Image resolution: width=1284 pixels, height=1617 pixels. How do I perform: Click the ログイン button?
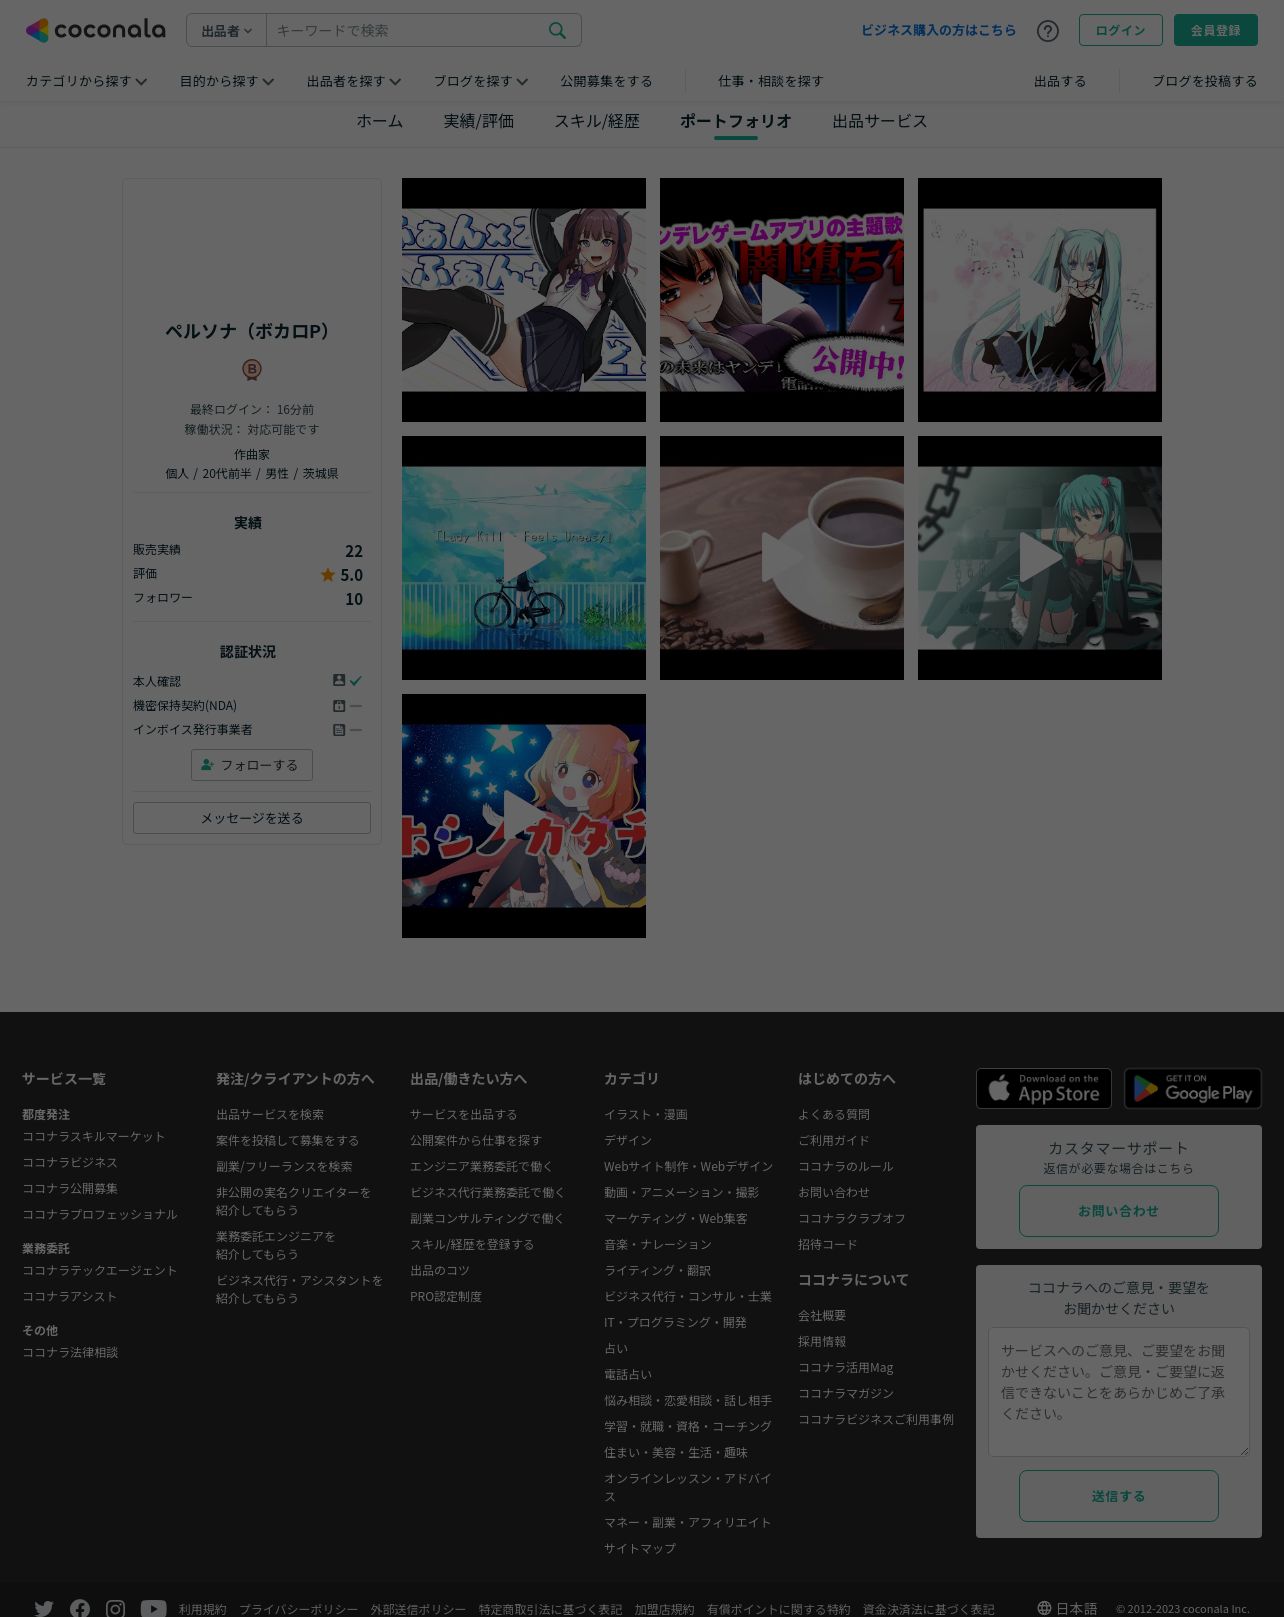(1121, 30)
